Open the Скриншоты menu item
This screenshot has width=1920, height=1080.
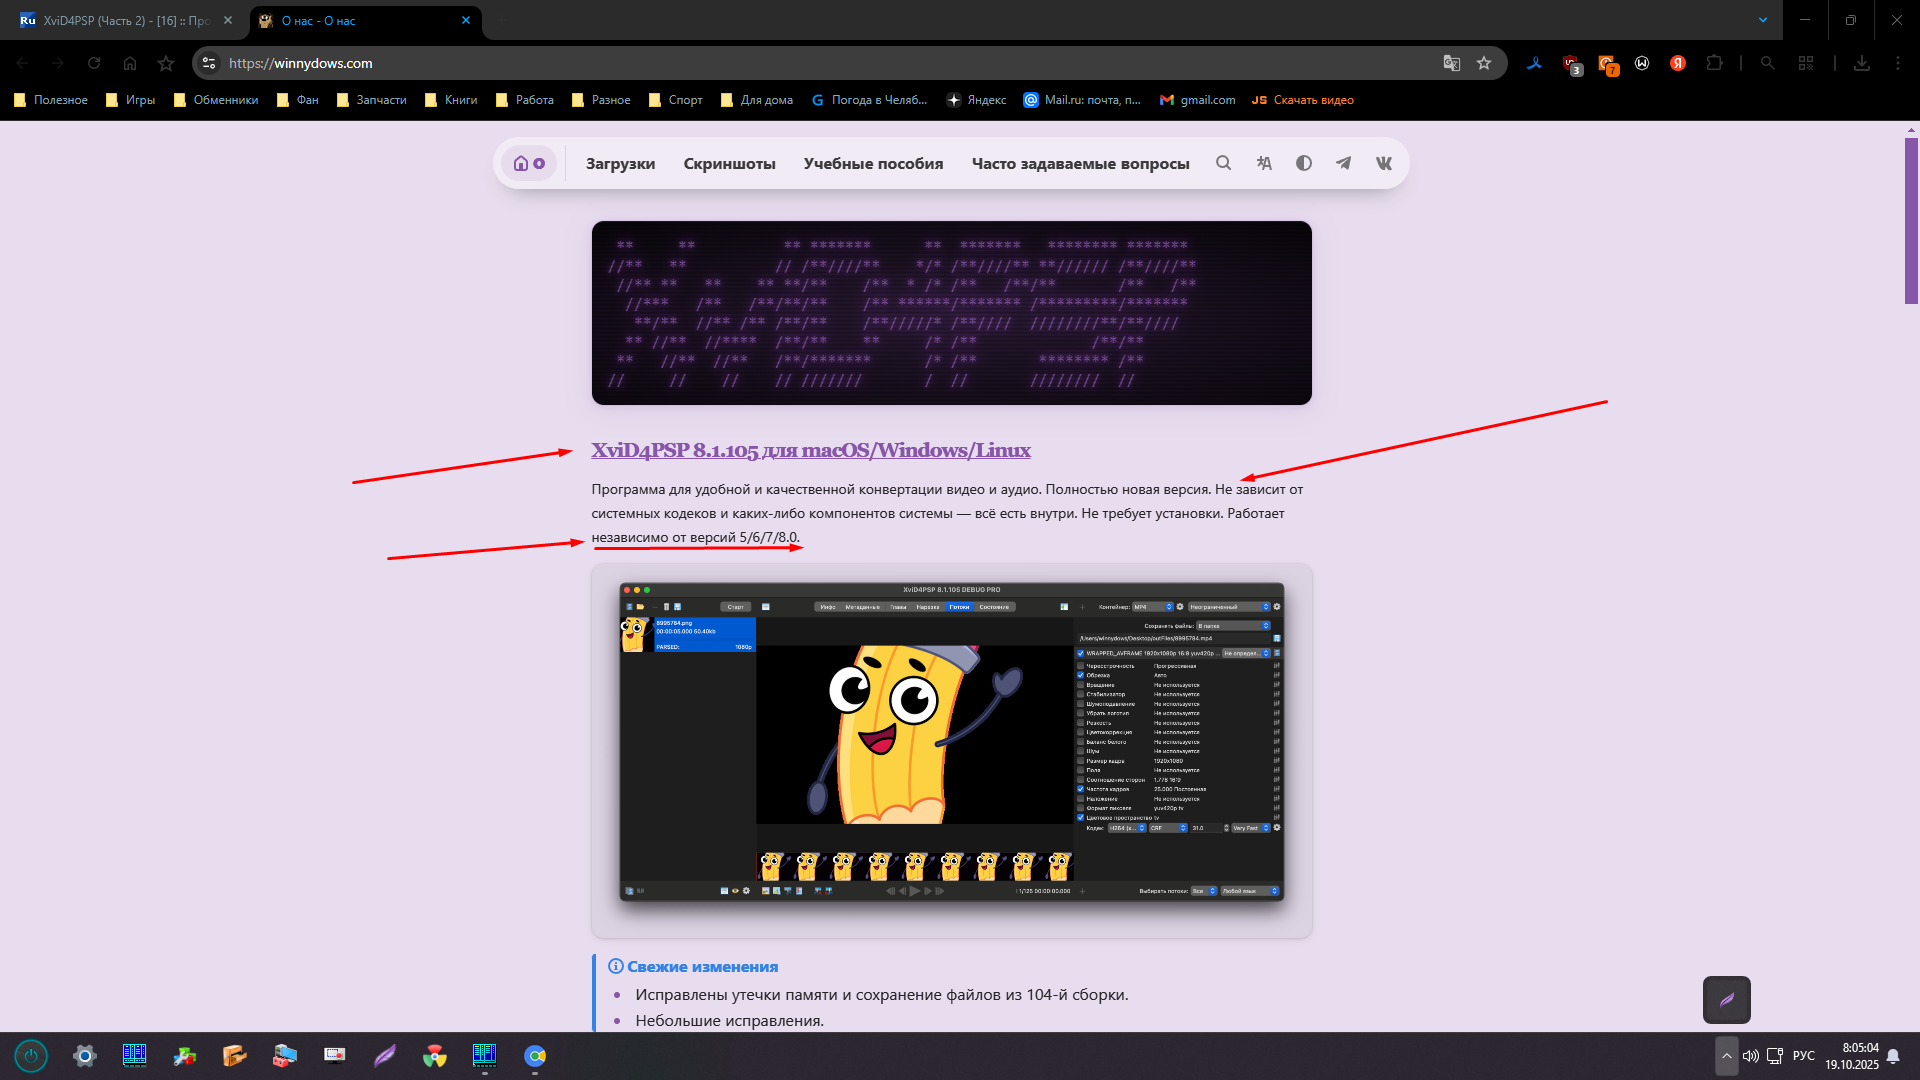coord(729,163)
